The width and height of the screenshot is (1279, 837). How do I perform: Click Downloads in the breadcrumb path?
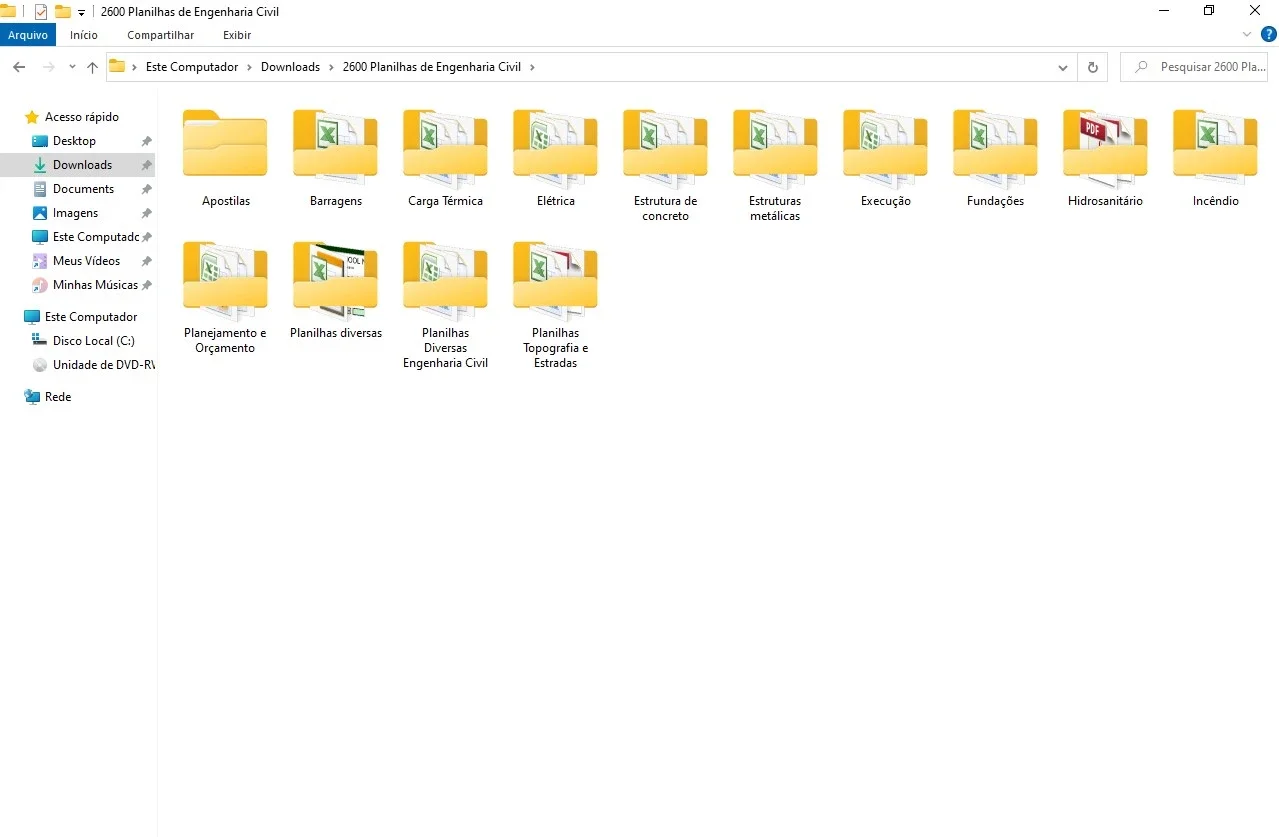pos(290,67)
